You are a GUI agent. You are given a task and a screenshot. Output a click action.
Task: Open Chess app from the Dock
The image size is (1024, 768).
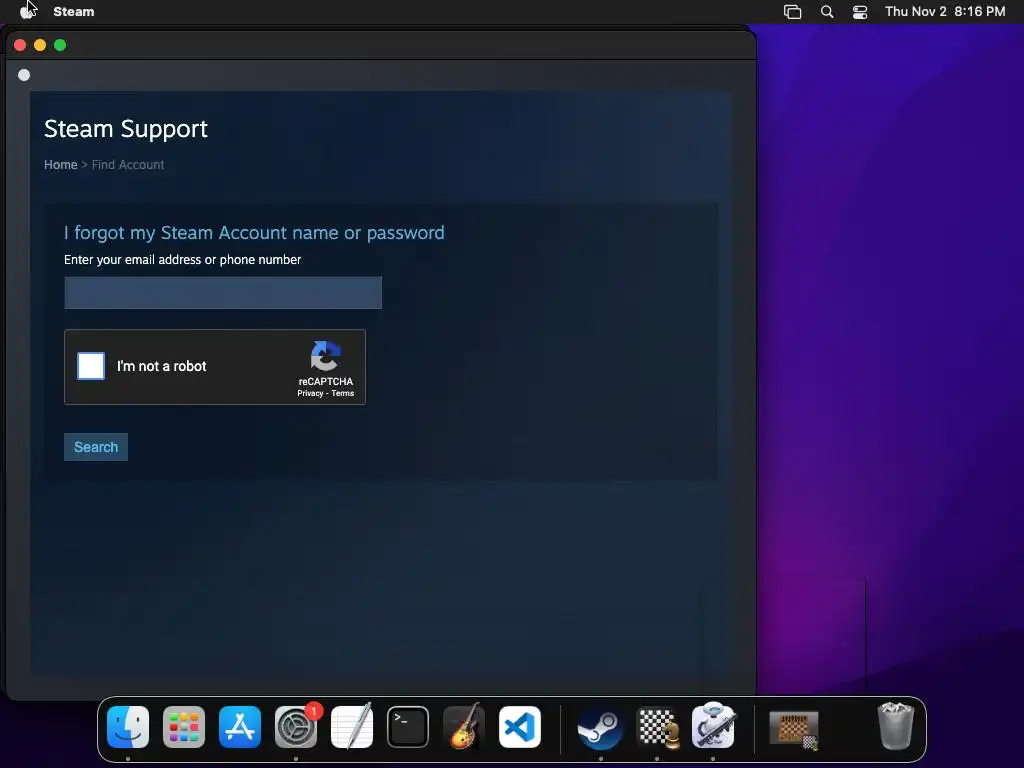click(x=657, y=728)
